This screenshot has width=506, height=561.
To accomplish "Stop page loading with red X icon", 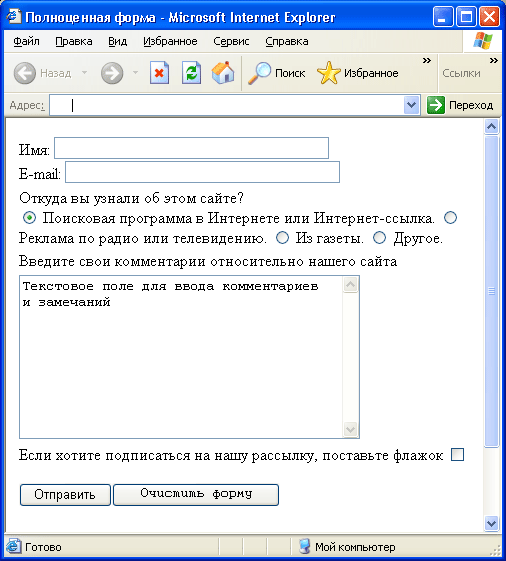I will pyautogui.click(x=159, y=73).
